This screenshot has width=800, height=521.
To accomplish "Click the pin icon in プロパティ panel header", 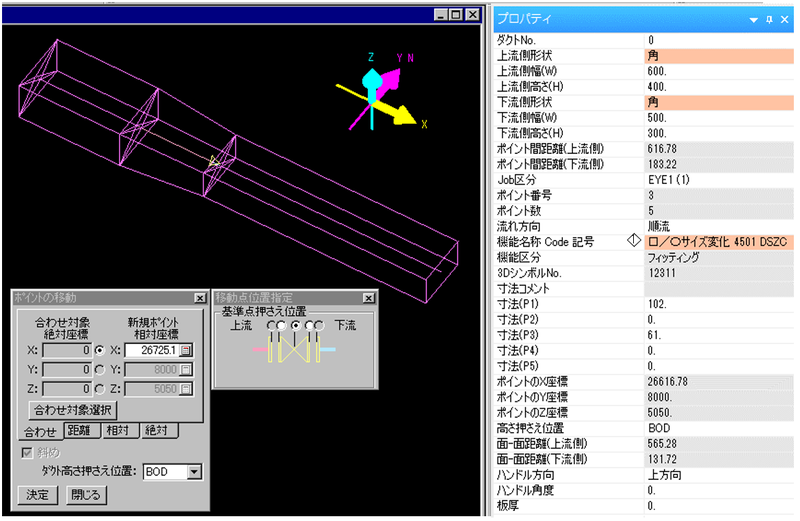I will (768, 19).
